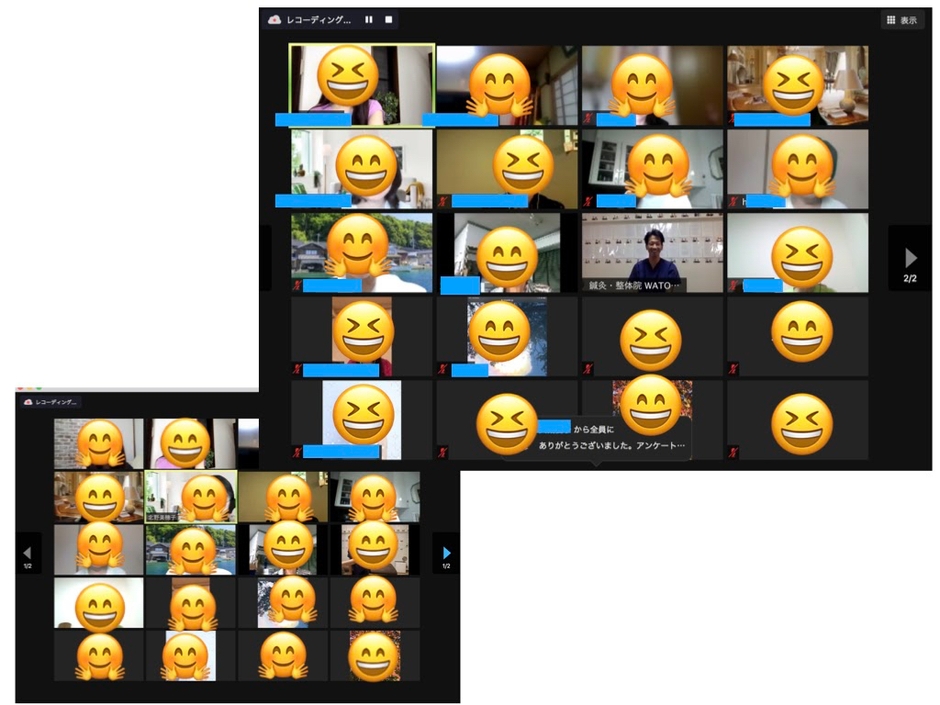Click the left 1/2 page arrow in small window
Image resolution: width=940 pixels, height=705 pixels.
27,553
